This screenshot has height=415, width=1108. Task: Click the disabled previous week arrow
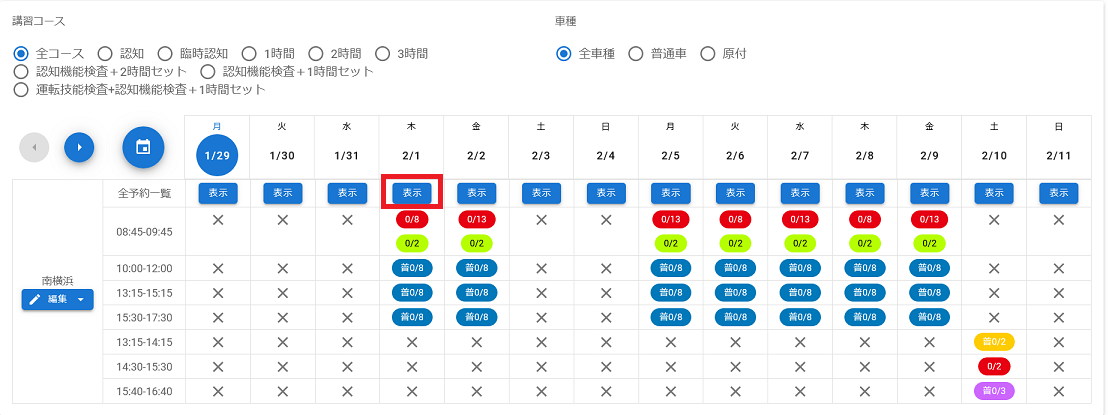click(34, 147)
